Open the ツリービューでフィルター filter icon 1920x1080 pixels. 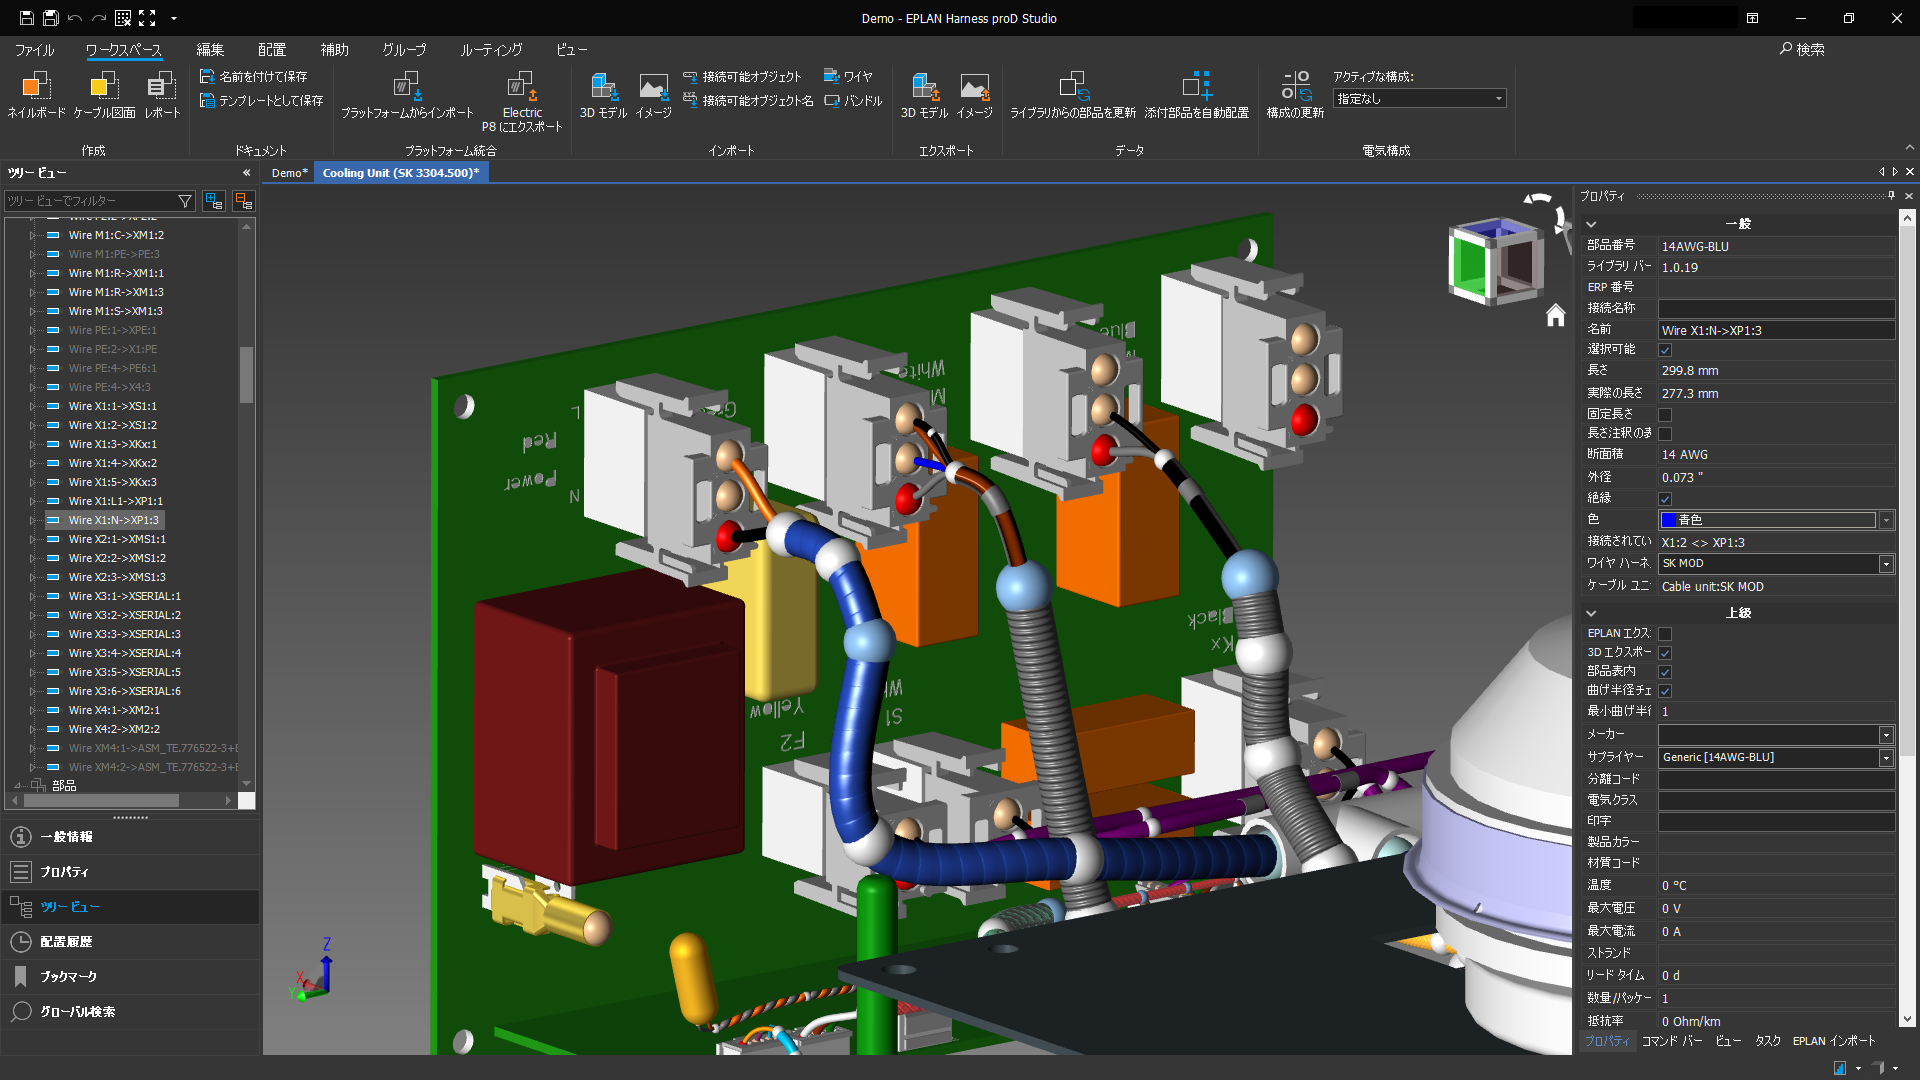pos(185,201)
